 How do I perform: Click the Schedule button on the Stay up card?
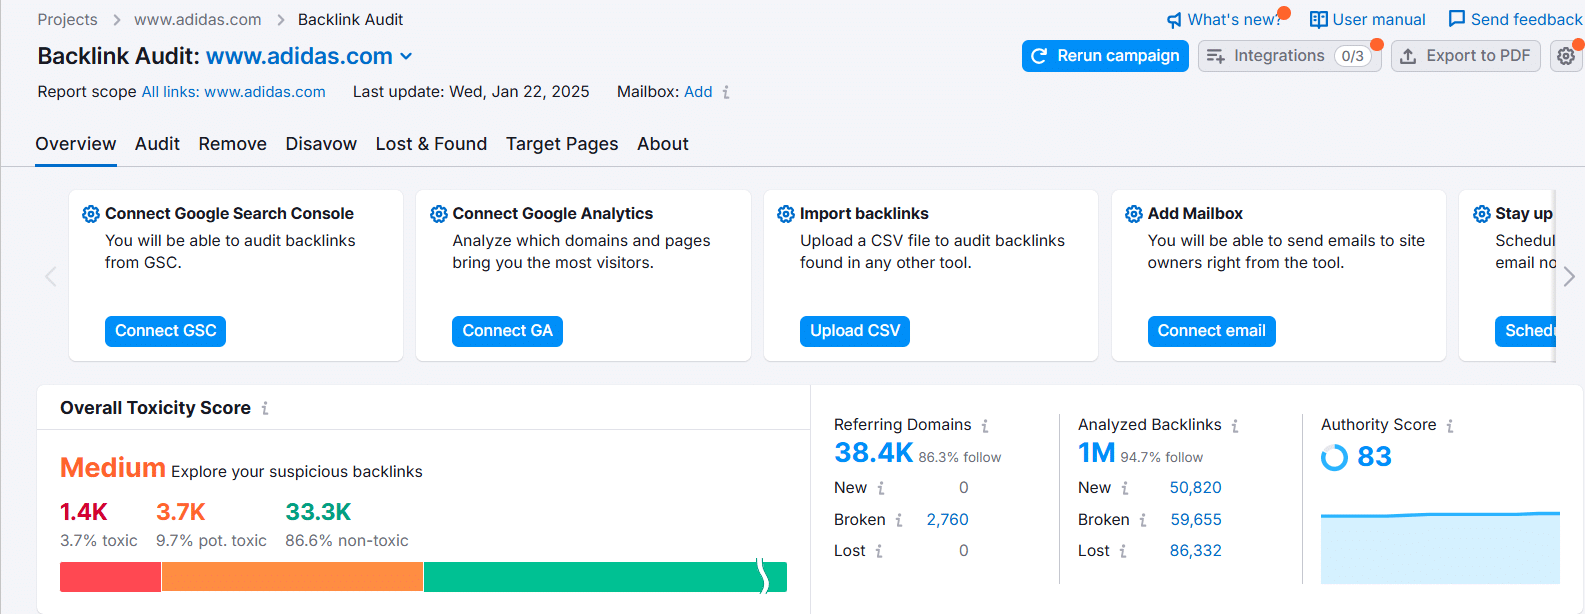tap(1526, 331)
